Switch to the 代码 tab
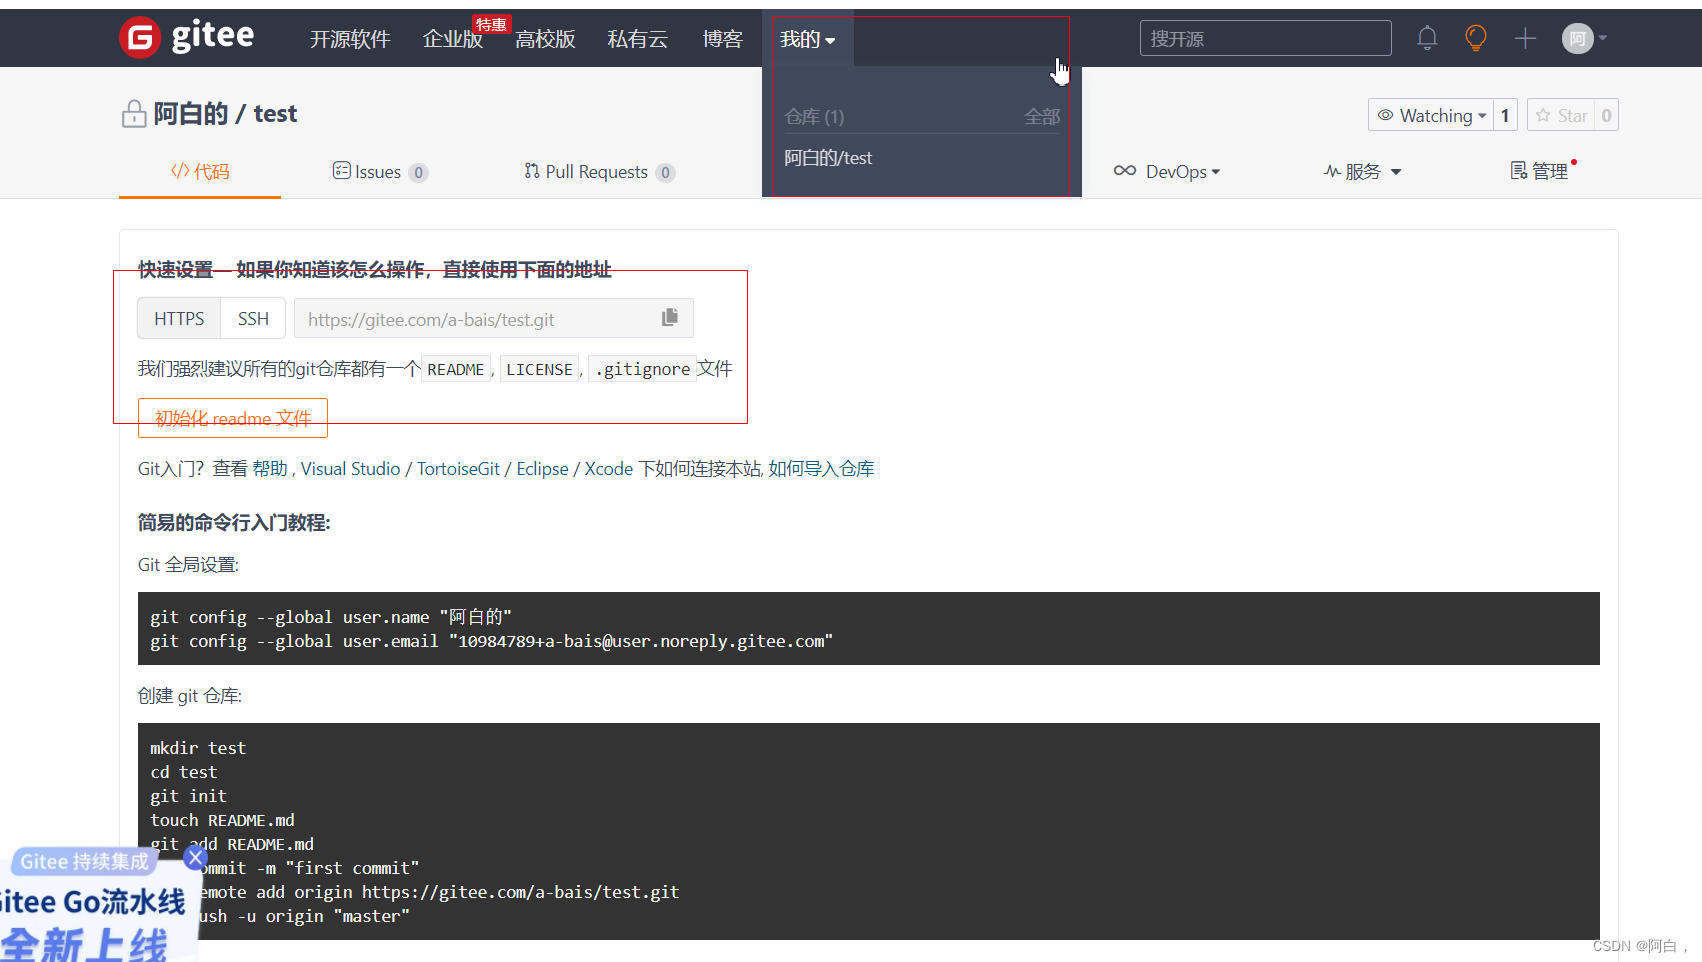 point(200,171)
